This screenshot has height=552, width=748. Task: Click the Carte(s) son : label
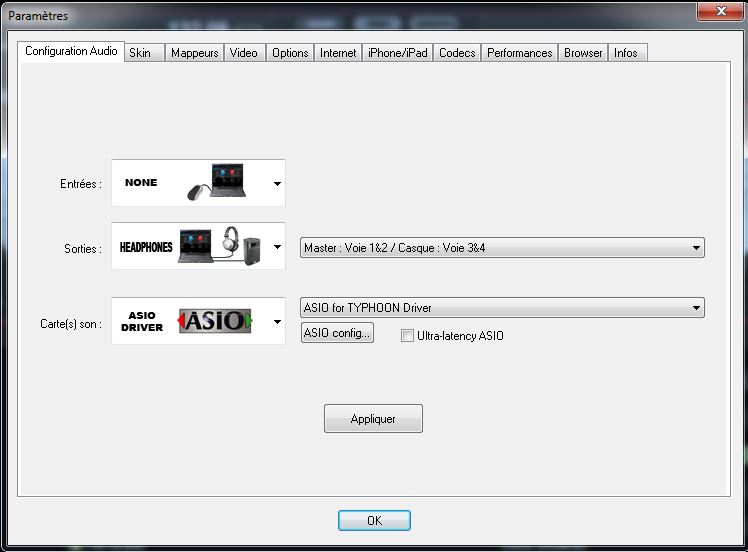click(71, 324)
